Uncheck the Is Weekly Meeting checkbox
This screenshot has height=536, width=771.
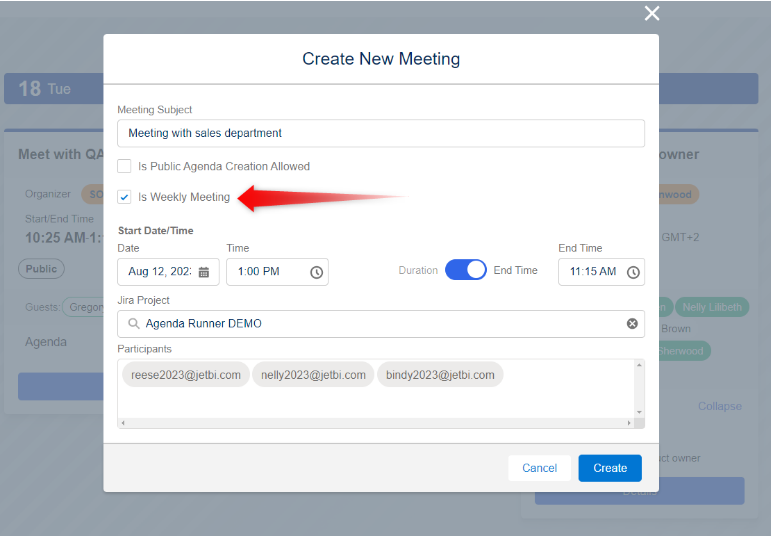[124, 197]
